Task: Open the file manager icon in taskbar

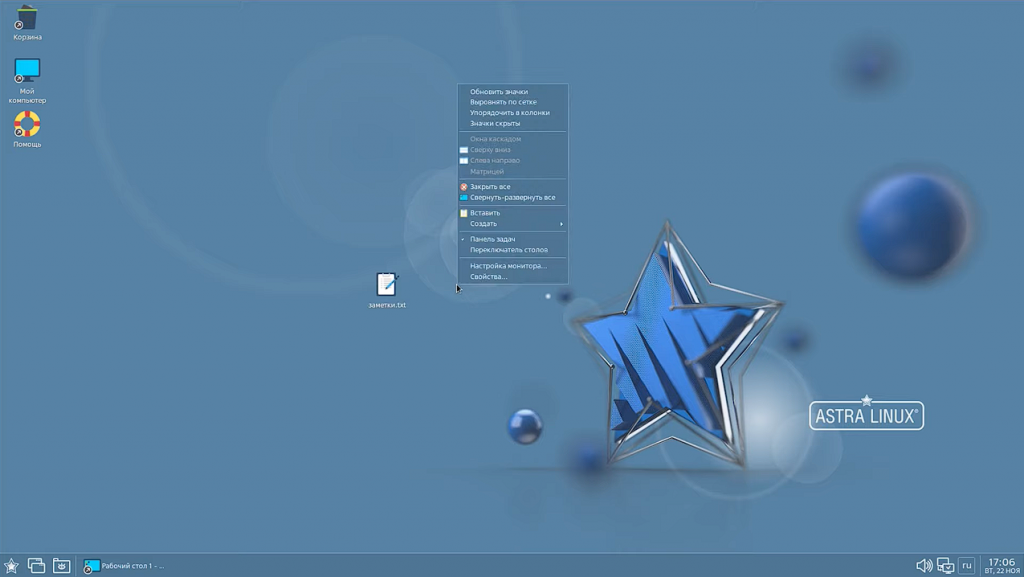Action: point(61,566)
